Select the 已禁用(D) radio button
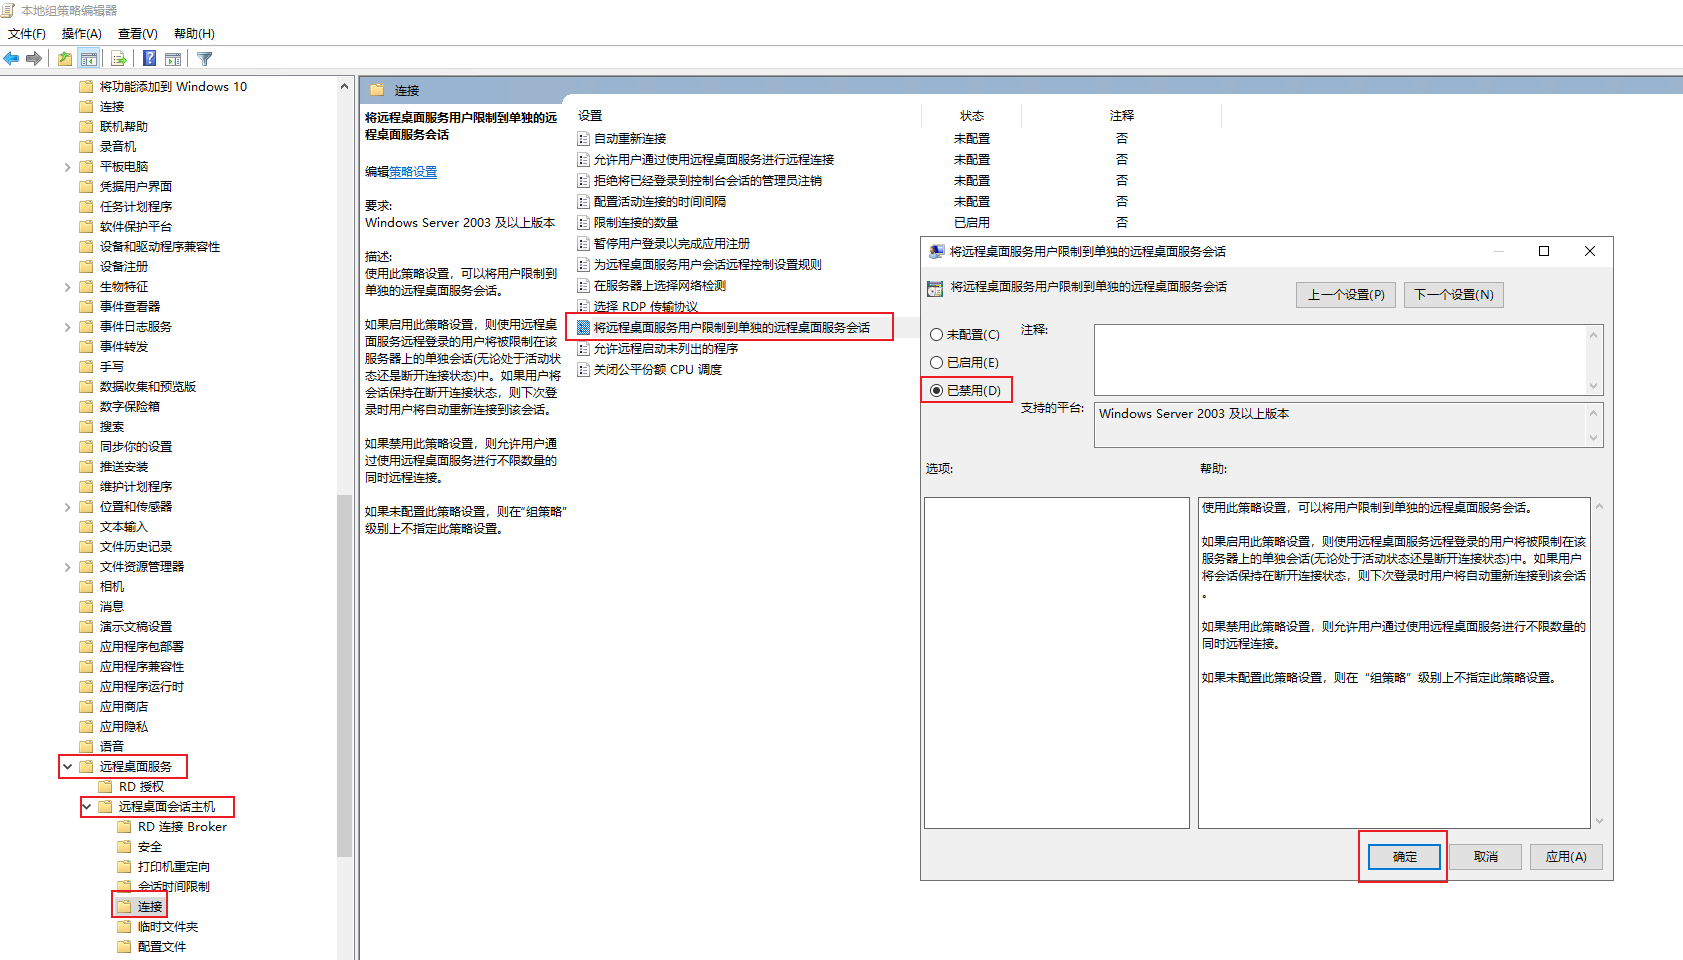Image resolution: width=1683 pixels, height=960 pixels. 937,391
